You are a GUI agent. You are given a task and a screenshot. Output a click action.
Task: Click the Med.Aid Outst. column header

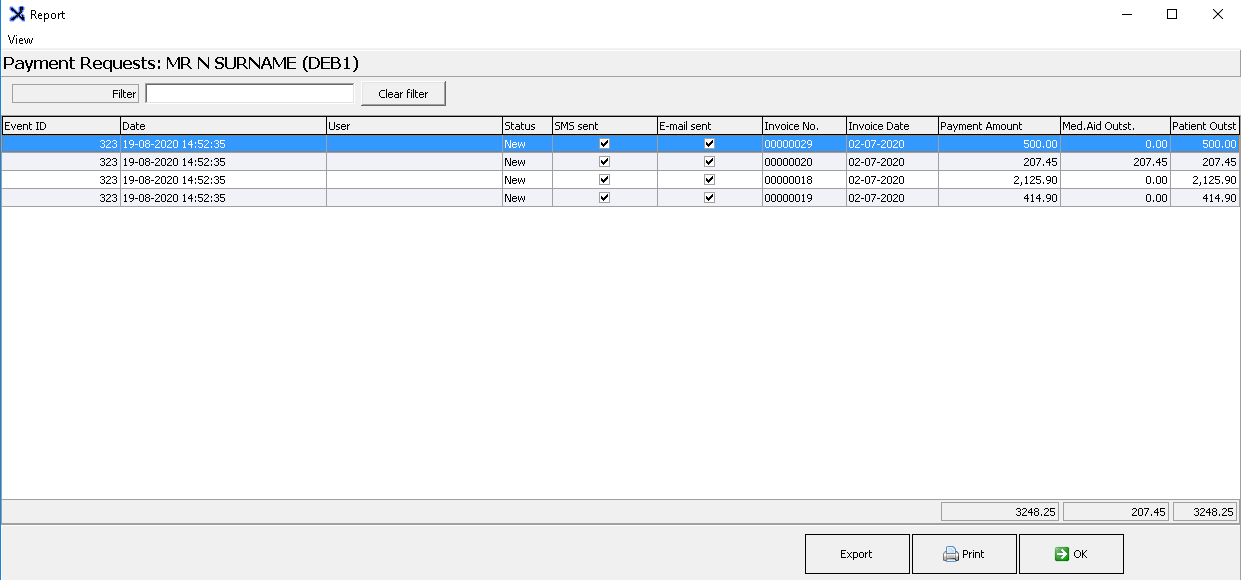coord(1114,126)
